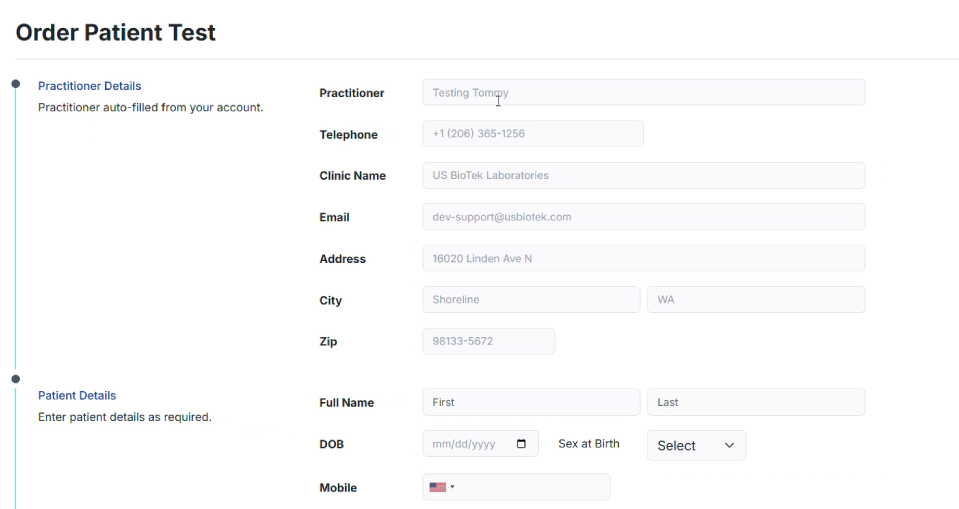Screen dimensions: 959x509
Task: Open the US flag country code selector
Action: (442, 487)
